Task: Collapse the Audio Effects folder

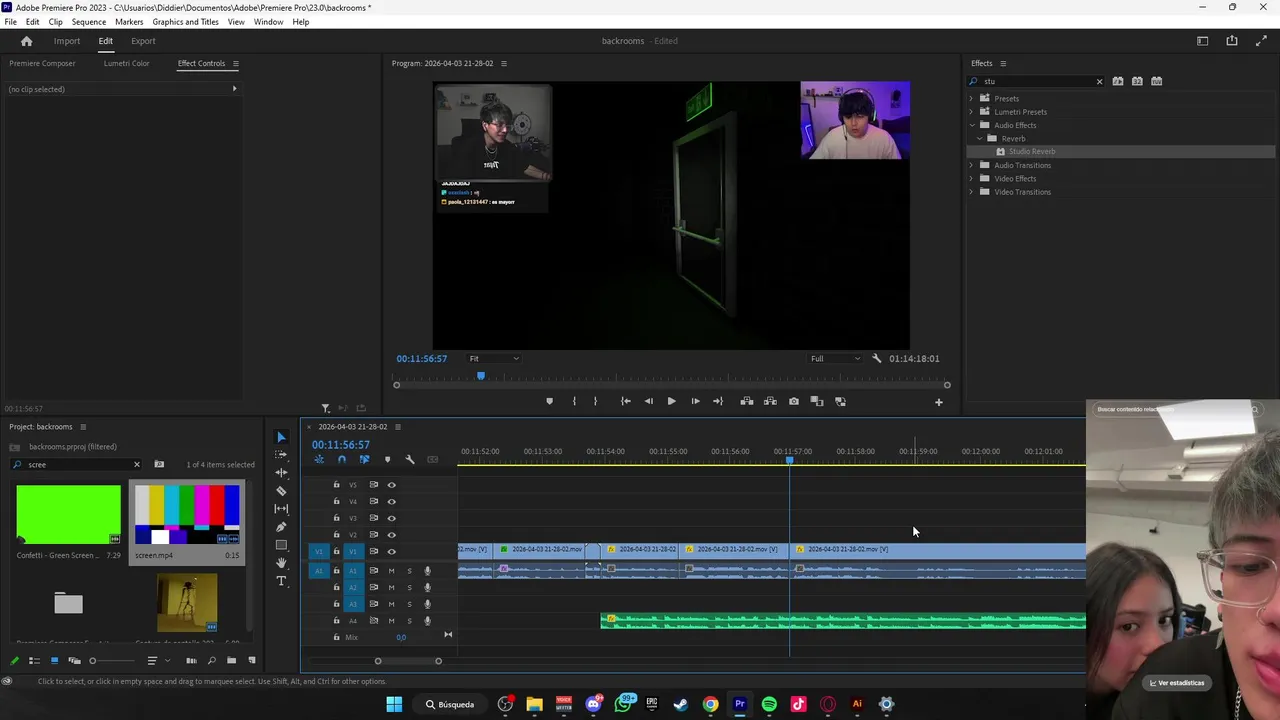Action: 971,125
